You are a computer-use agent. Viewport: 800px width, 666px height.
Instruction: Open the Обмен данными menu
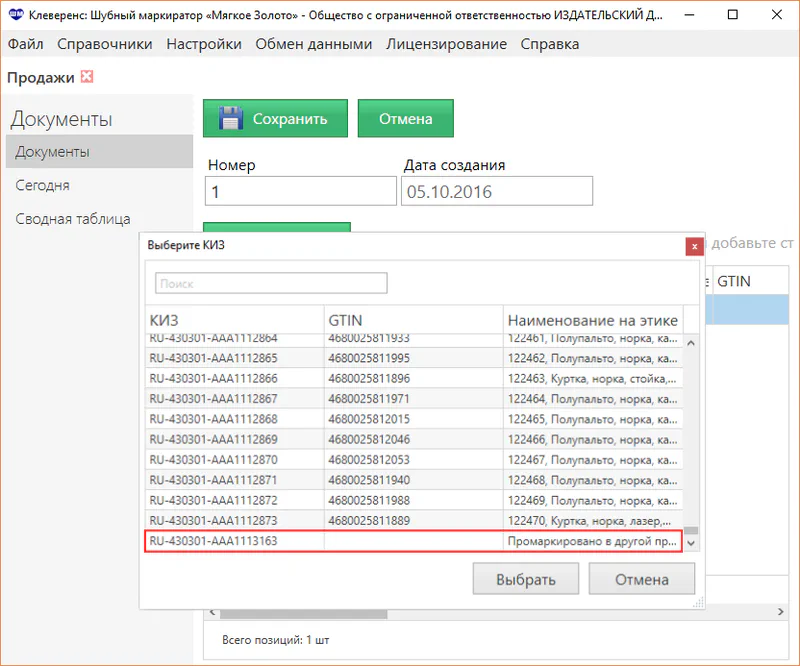coord(314,44)
